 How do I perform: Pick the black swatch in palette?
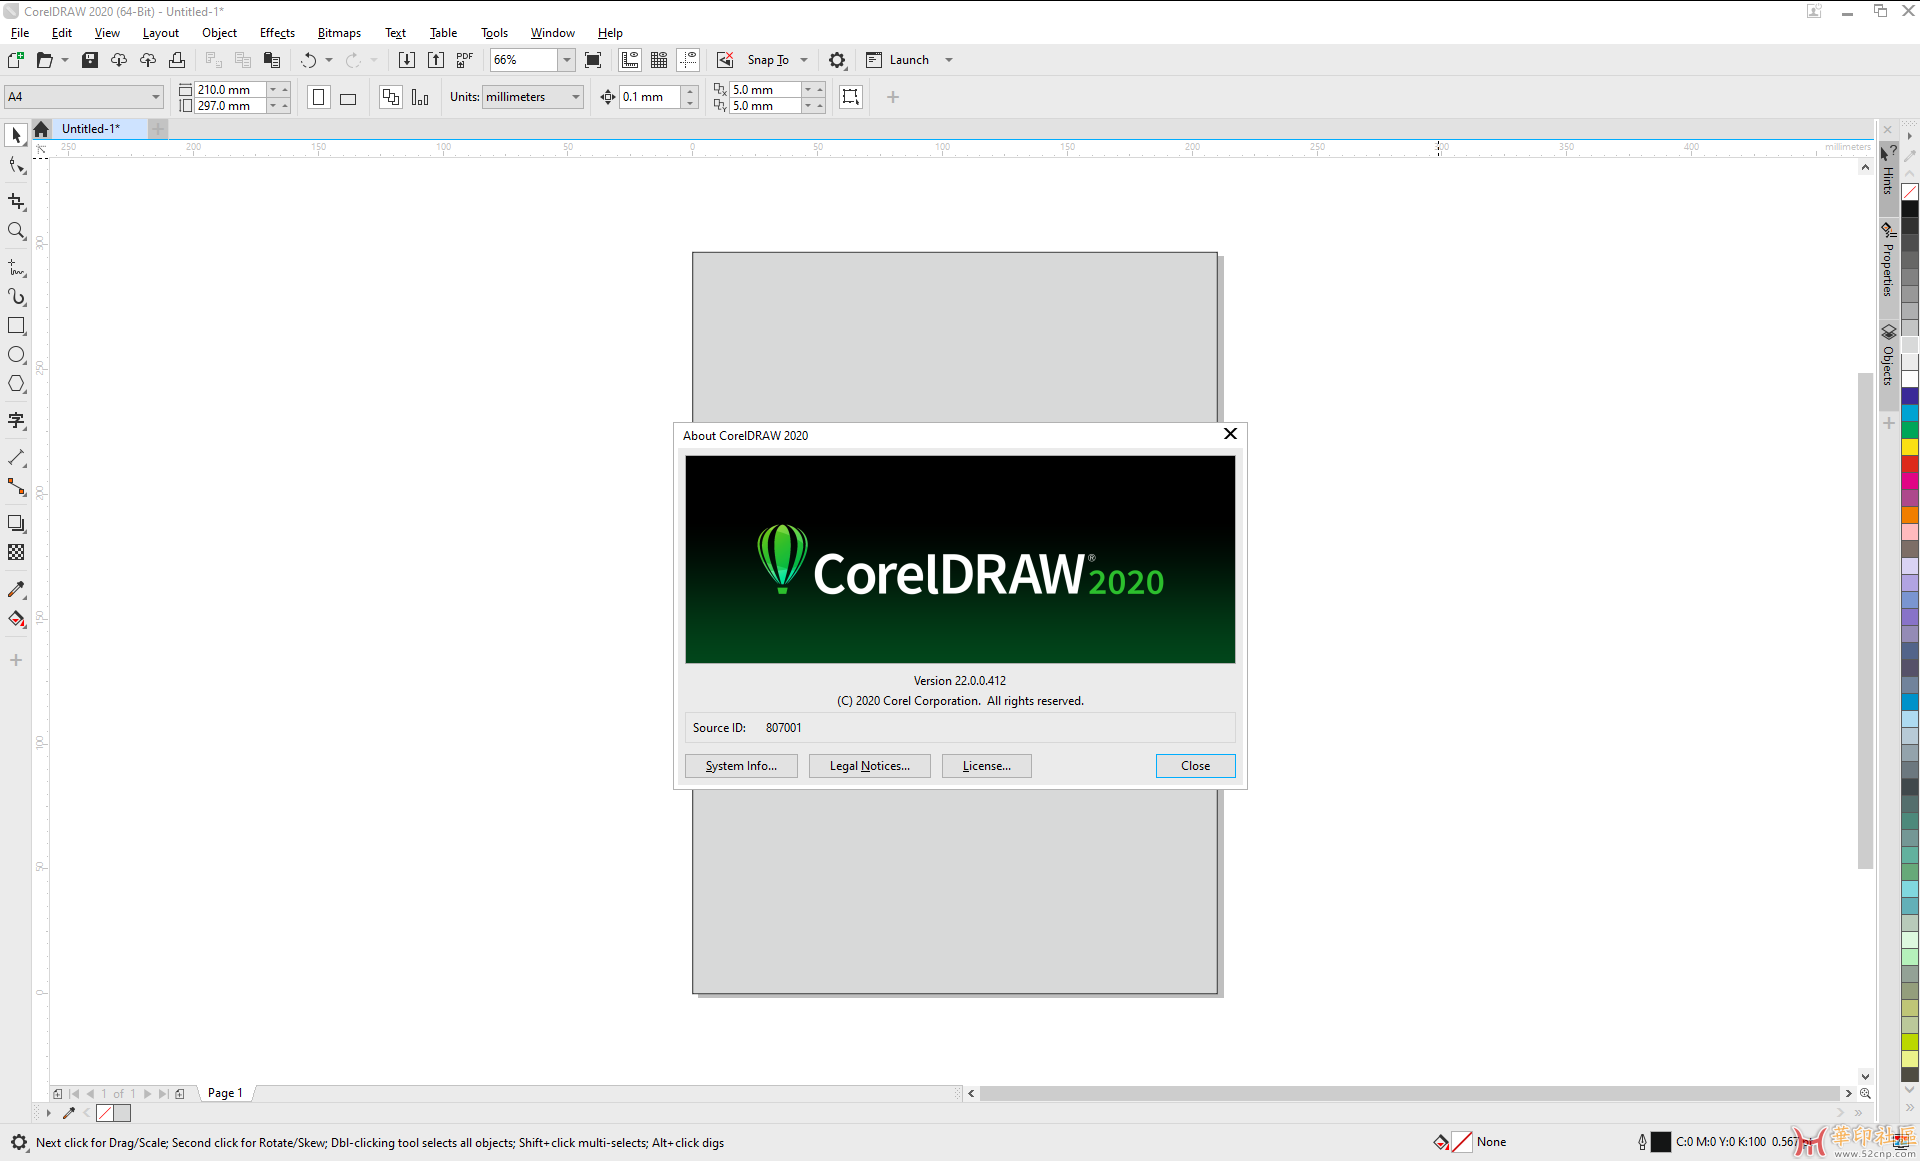pyautogui.click(x=1910, y=209)
